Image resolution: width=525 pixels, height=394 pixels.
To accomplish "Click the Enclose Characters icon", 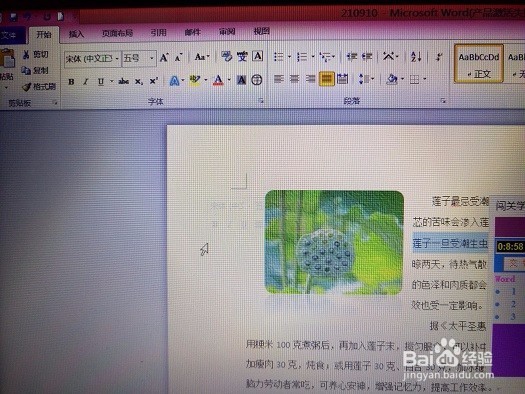I will pos(257,80).
